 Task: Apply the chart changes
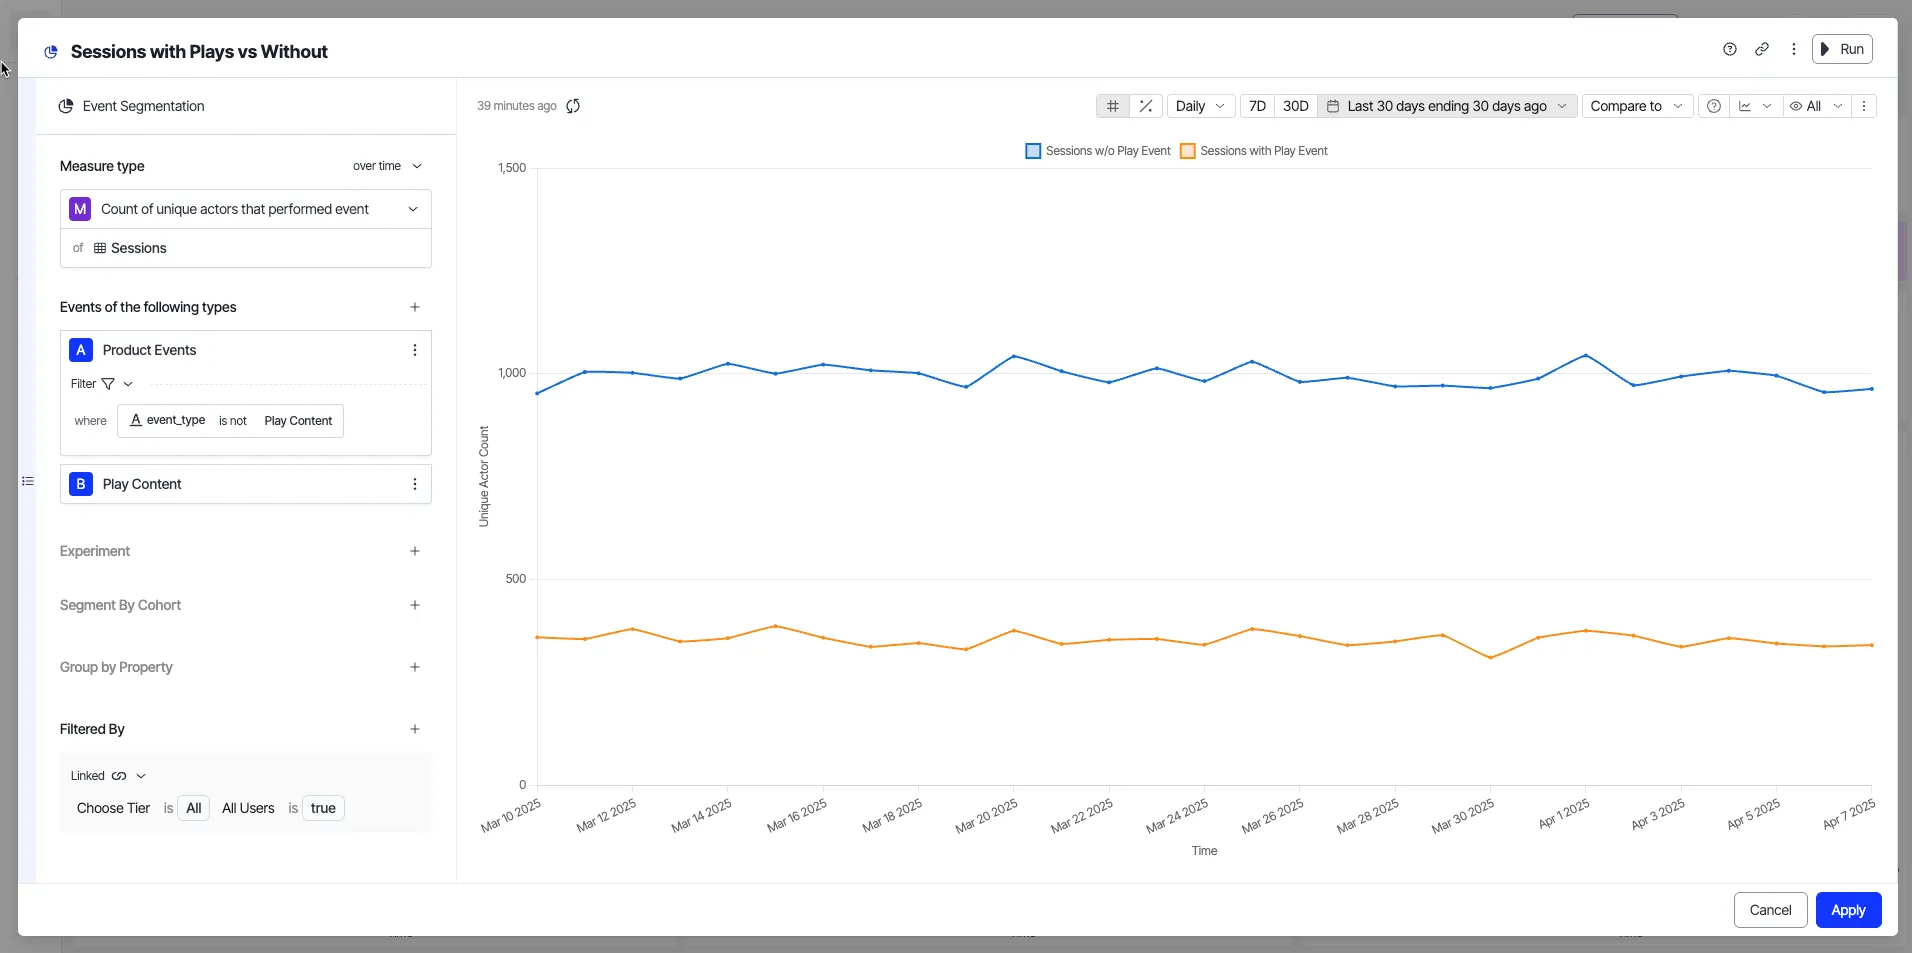point(1848,910)
